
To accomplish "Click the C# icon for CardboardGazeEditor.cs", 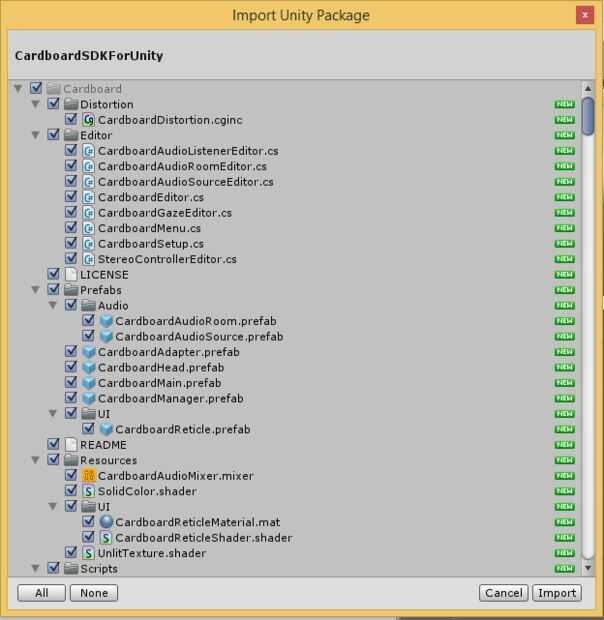I will (x=89, y=212).
